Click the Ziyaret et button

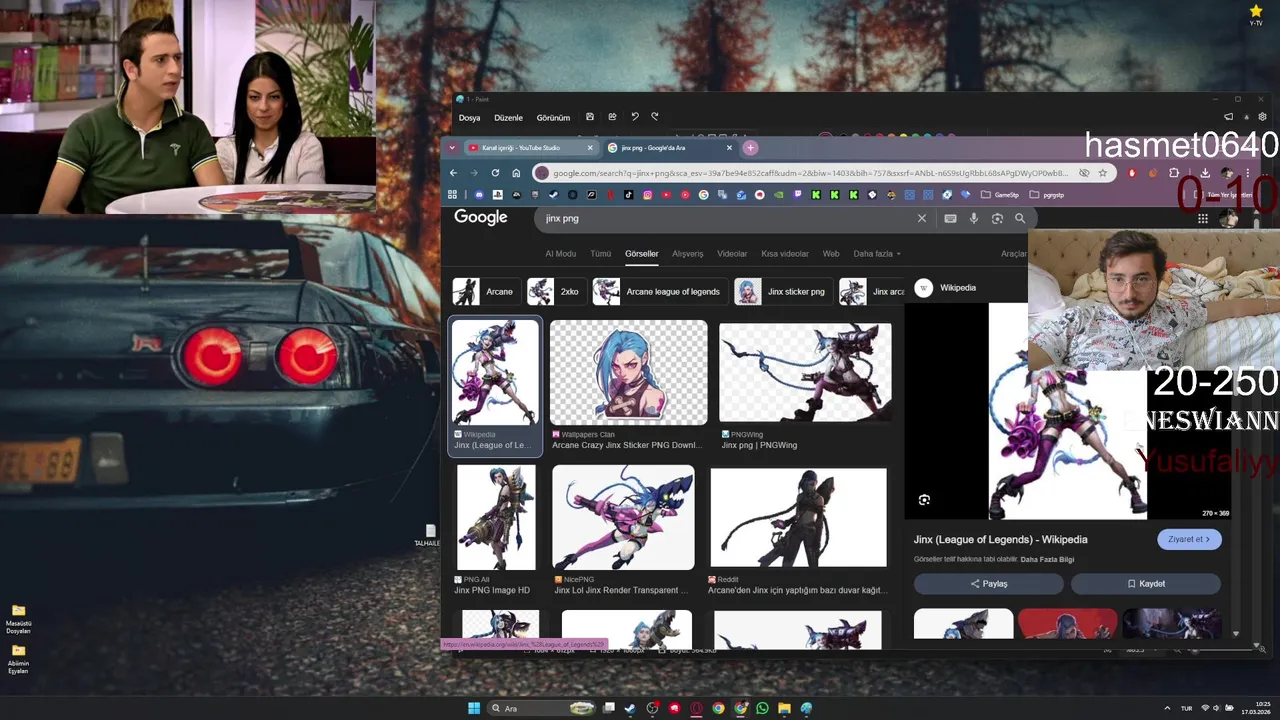coord(1189,540)
